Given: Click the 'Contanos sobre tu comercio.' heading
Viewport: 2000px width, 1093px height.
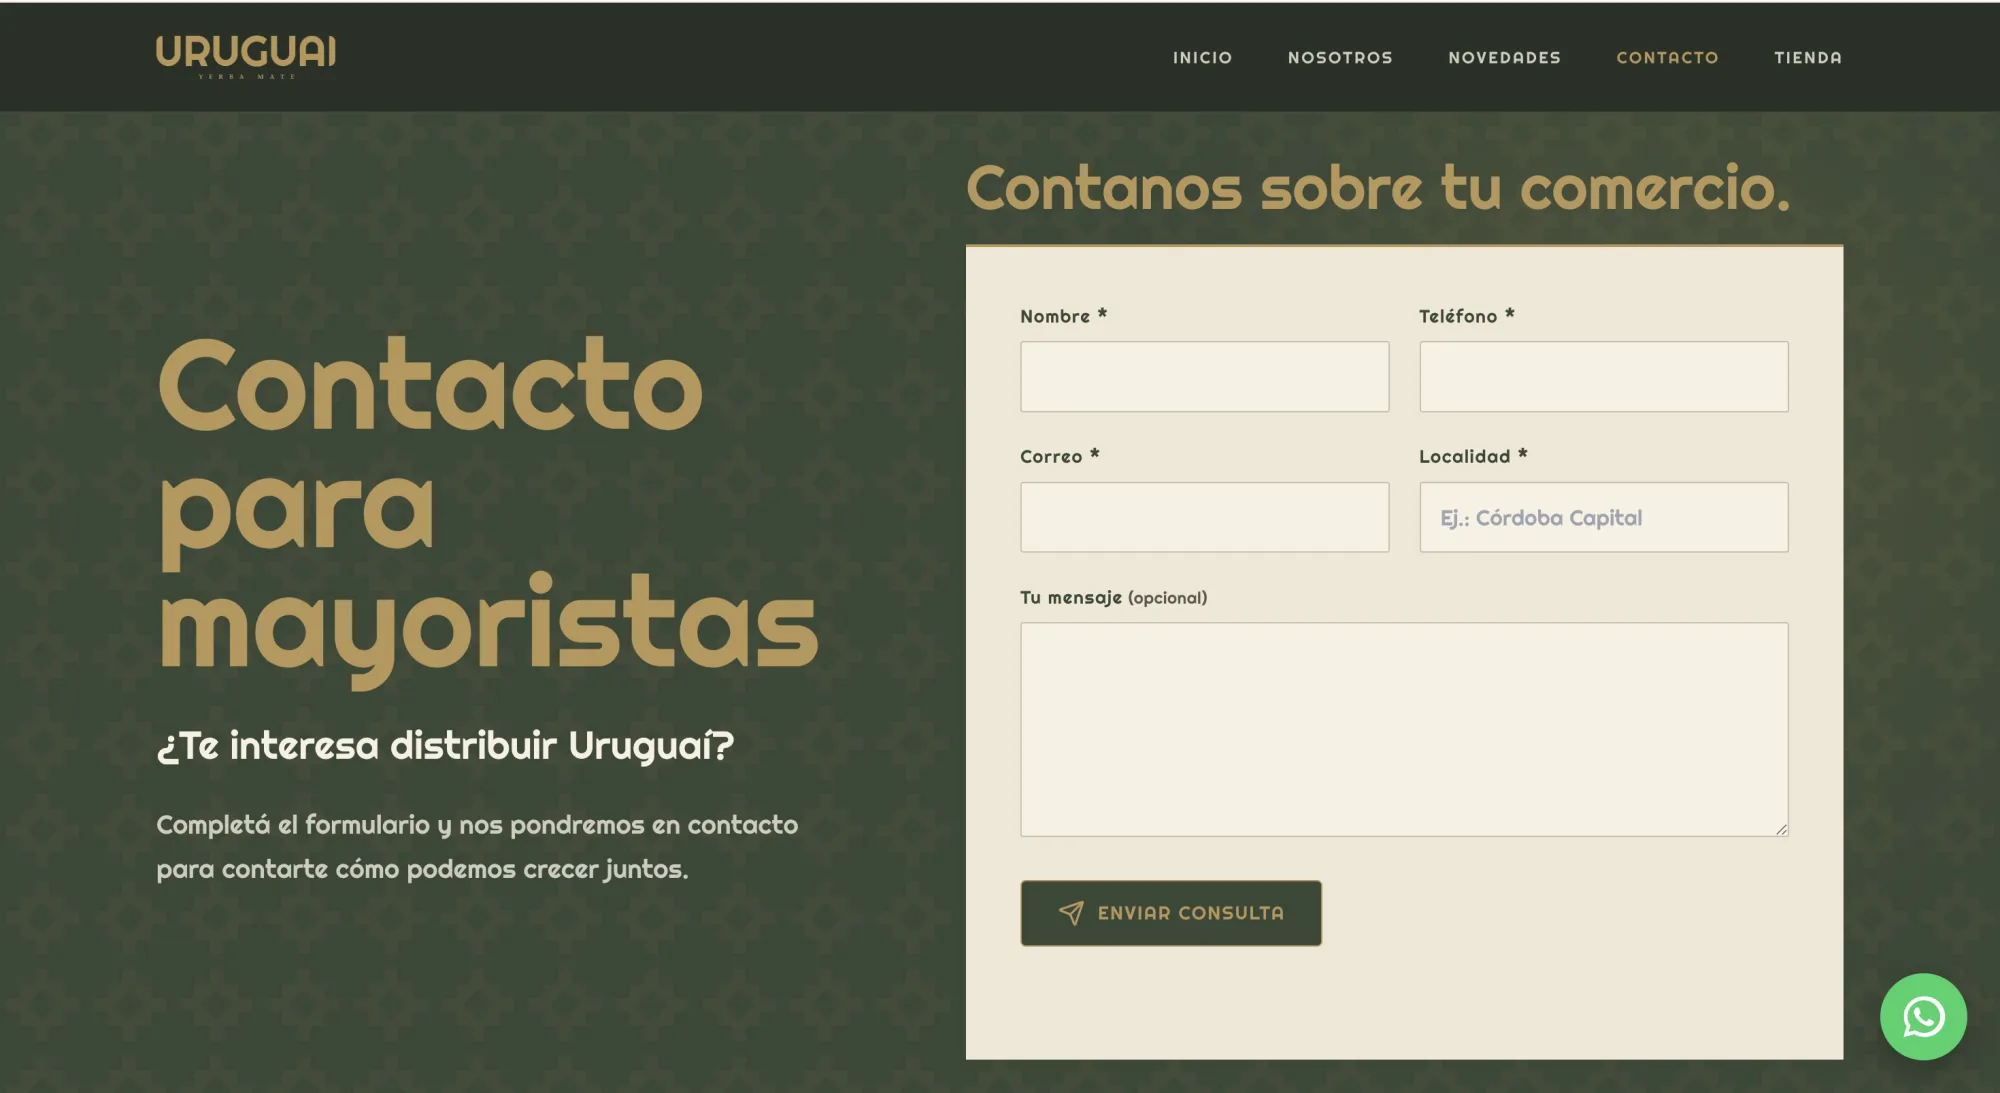Looking at the screenshot, I should pyautogui.click(x=1378, y=188).
